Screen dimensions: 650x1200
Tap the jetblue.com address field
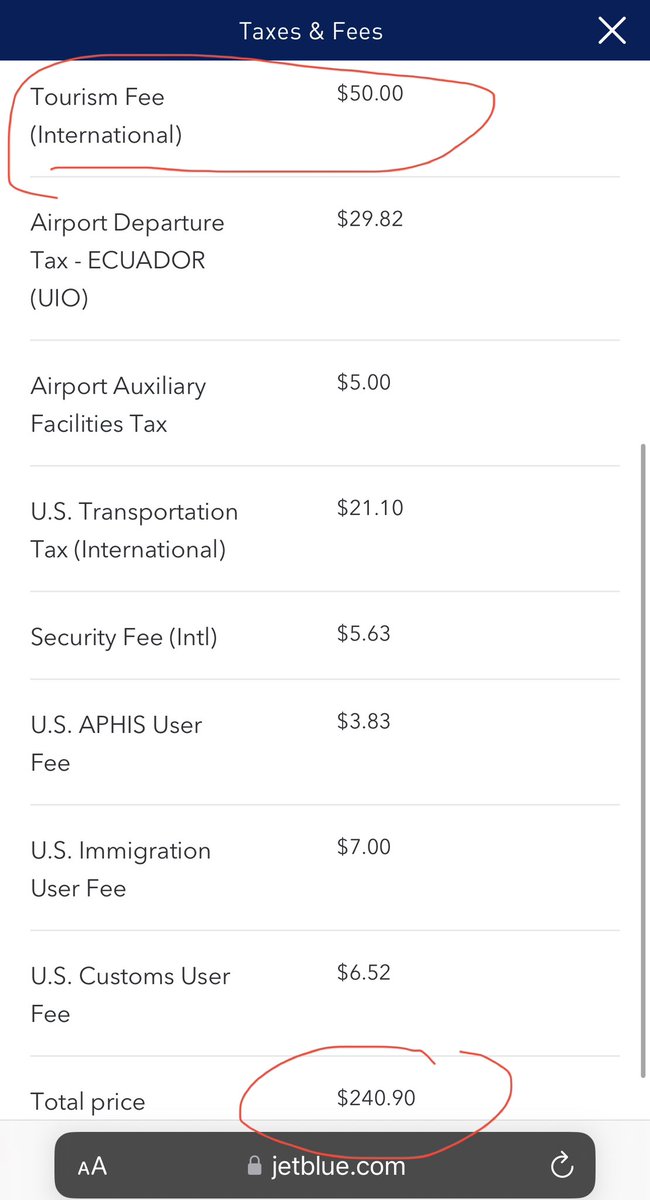coord(325,1165)
